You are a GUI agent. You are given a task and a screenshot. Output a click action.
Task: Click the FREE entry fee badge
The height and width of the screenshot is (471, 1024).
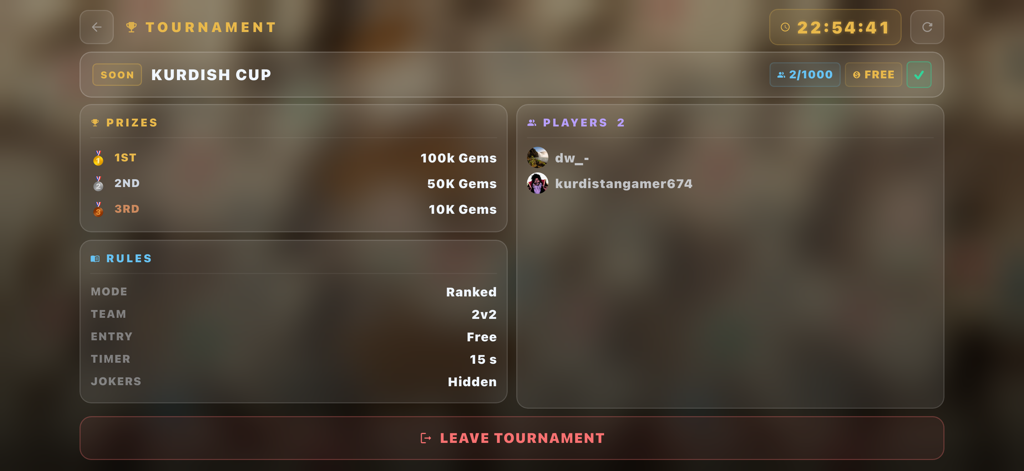(x=873, y=74)
